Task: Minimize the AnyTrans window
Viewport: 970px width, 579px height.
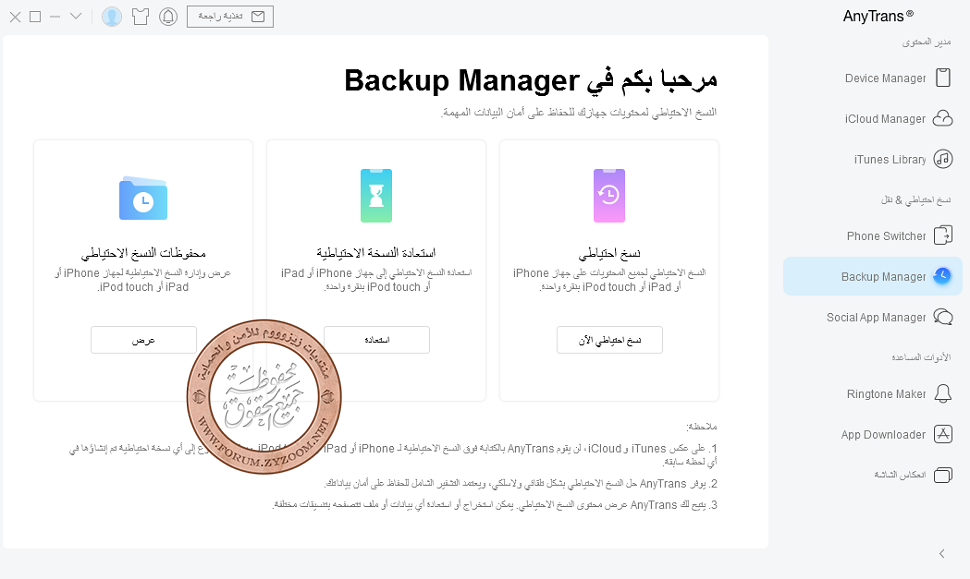Action: point(55,17)
